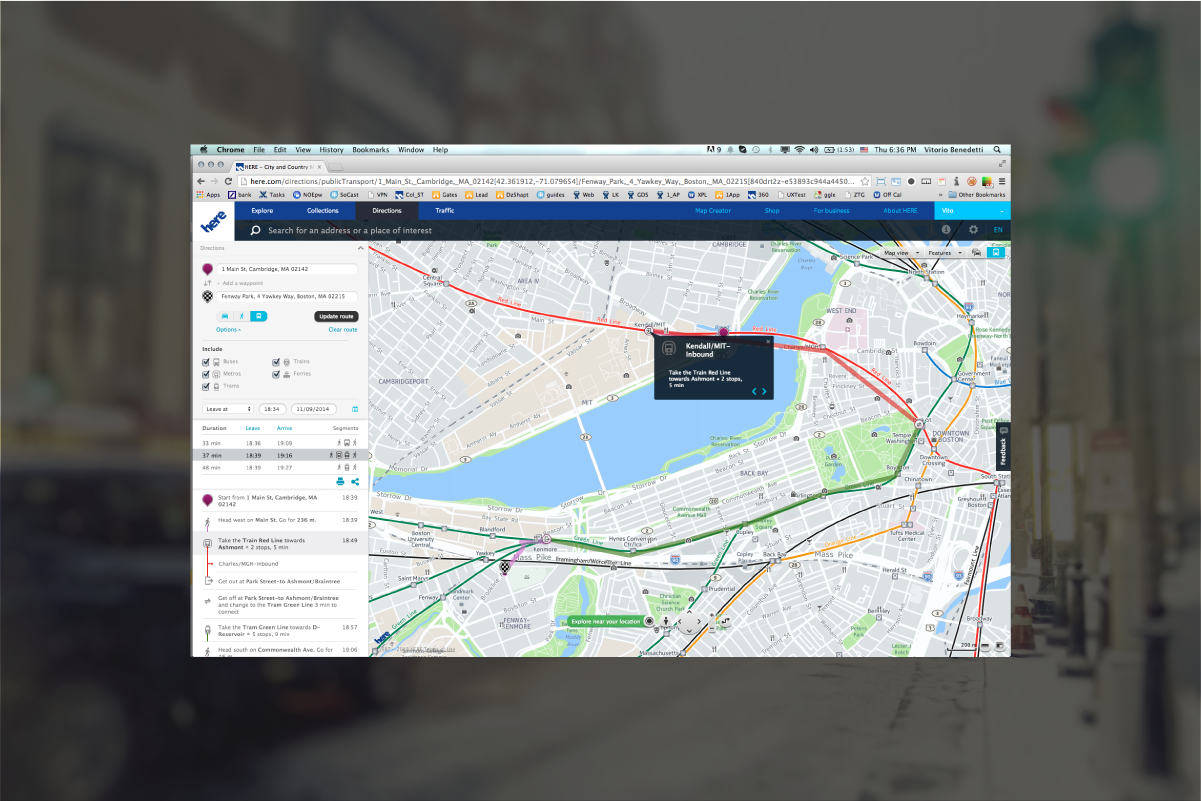Uncheck the Metros checkbox

tap(205, 373)
